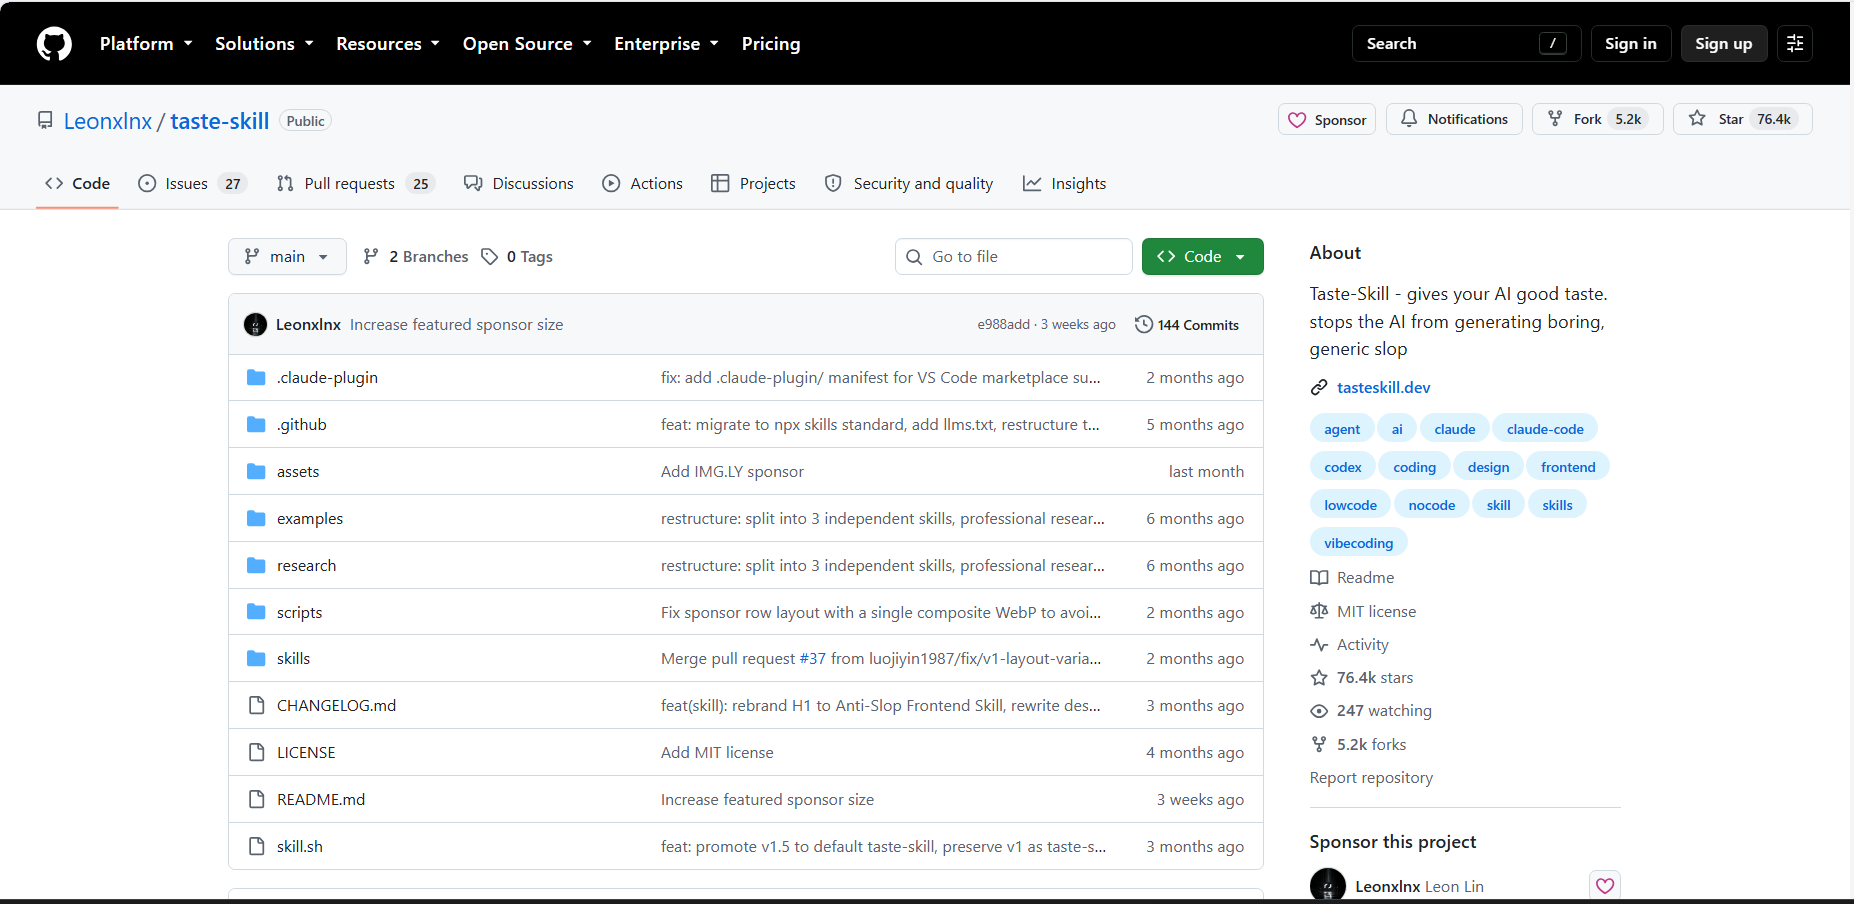Select the Code tab
Viewport: 1854px width, 904px height.
point(77,183)
